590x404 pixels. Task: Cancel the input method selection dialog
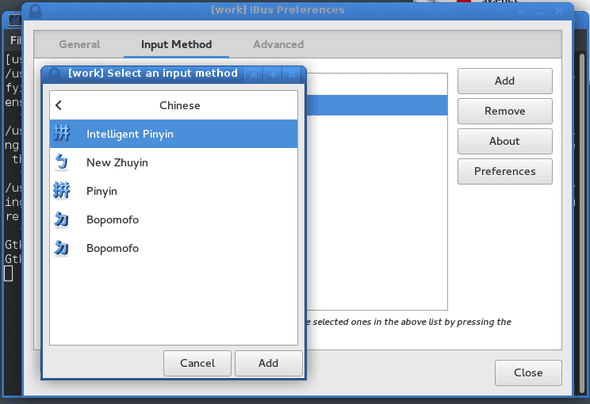tap(197, 363)
